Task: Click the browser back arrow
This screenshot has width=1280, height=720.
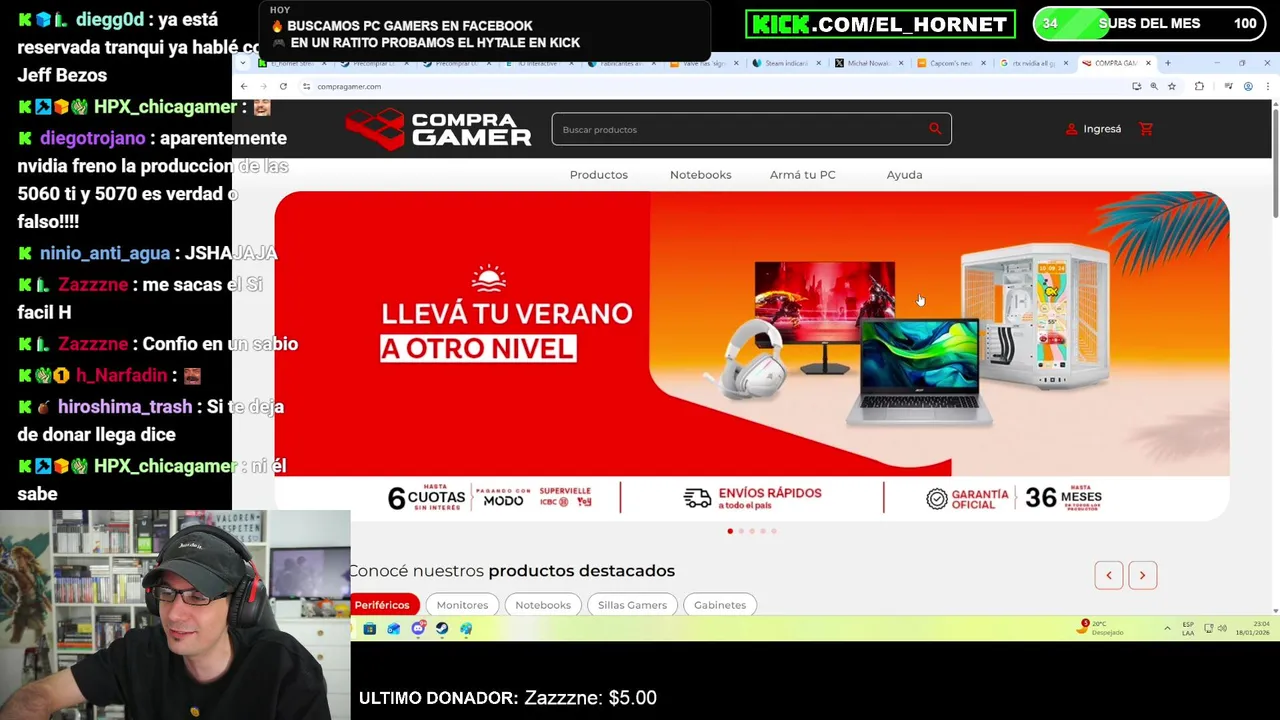Action: click(244, 87)
